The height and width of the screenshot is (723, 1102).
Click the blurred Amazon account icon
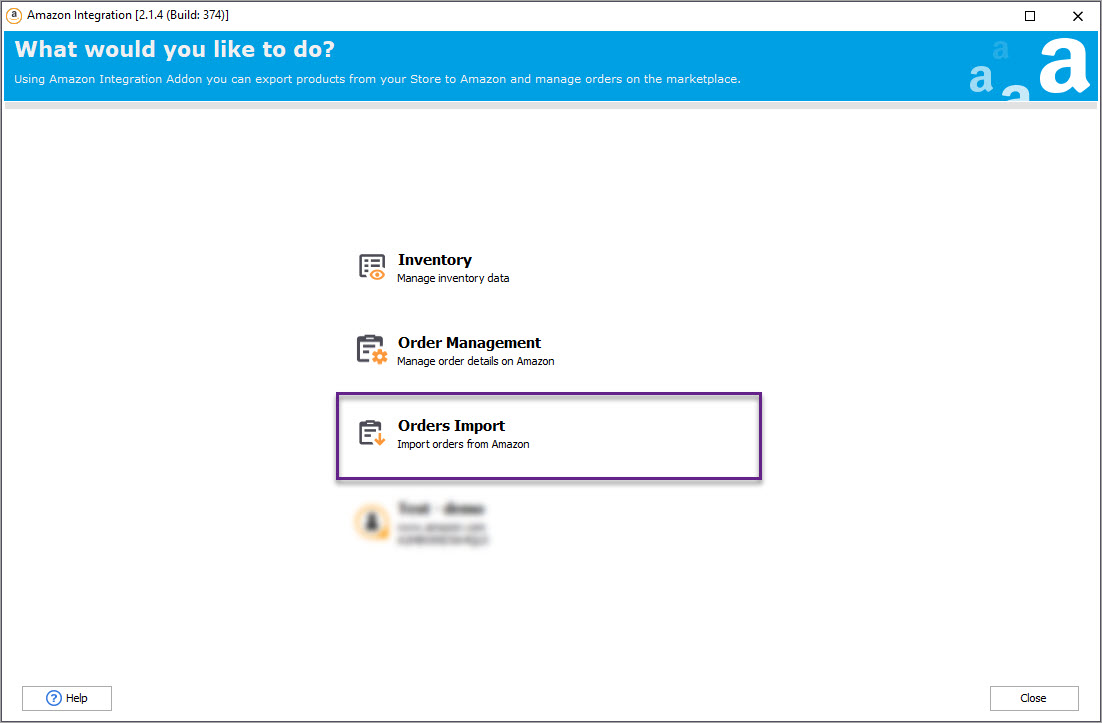coord(371,523)
